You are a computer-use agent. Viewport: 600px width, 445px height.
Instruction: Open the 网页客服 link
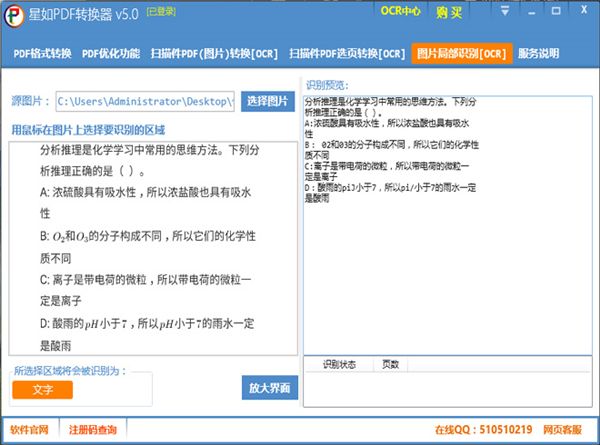pyautogui.click(x=562, y=430)
